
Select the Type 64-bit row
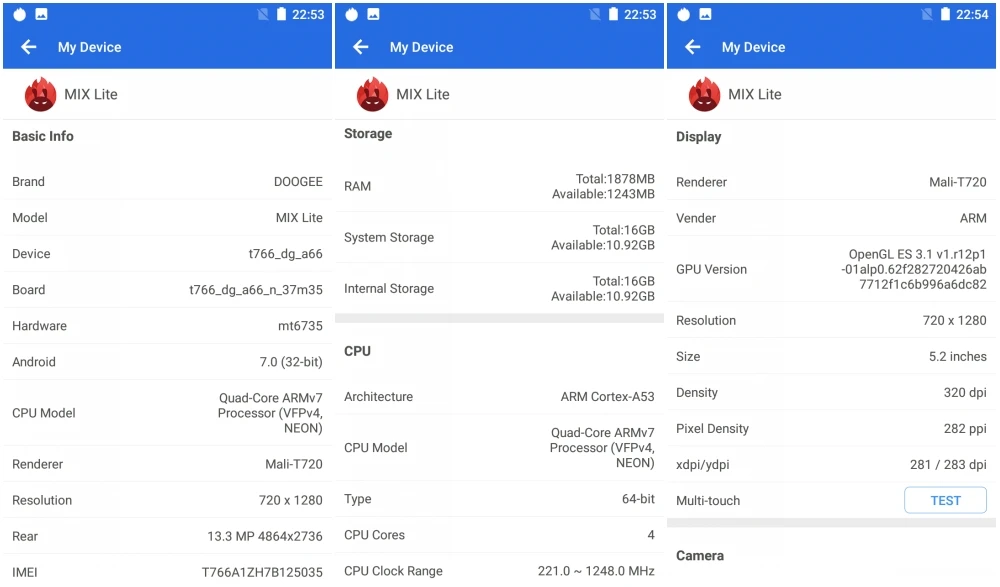click(499, 499)
